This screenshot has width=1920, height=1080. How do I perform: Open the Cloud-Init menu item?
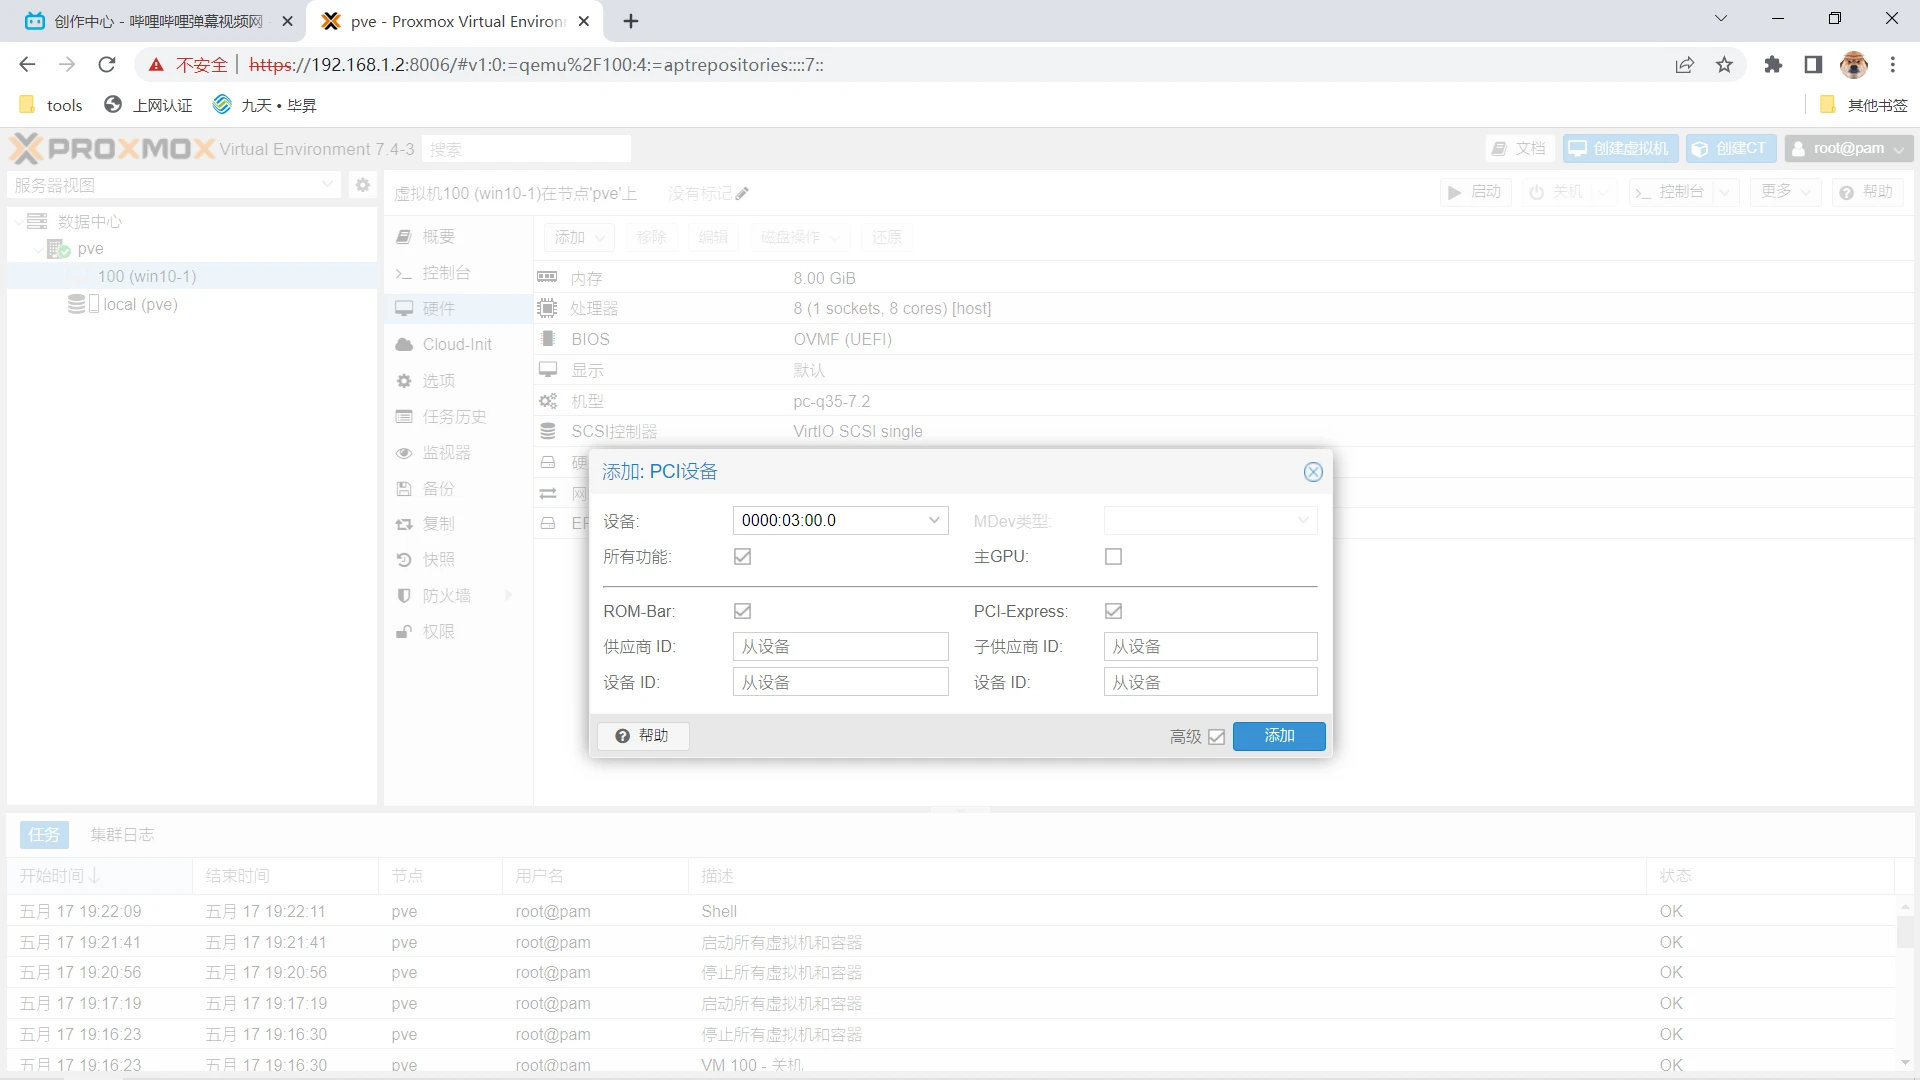tap(458, 345)
